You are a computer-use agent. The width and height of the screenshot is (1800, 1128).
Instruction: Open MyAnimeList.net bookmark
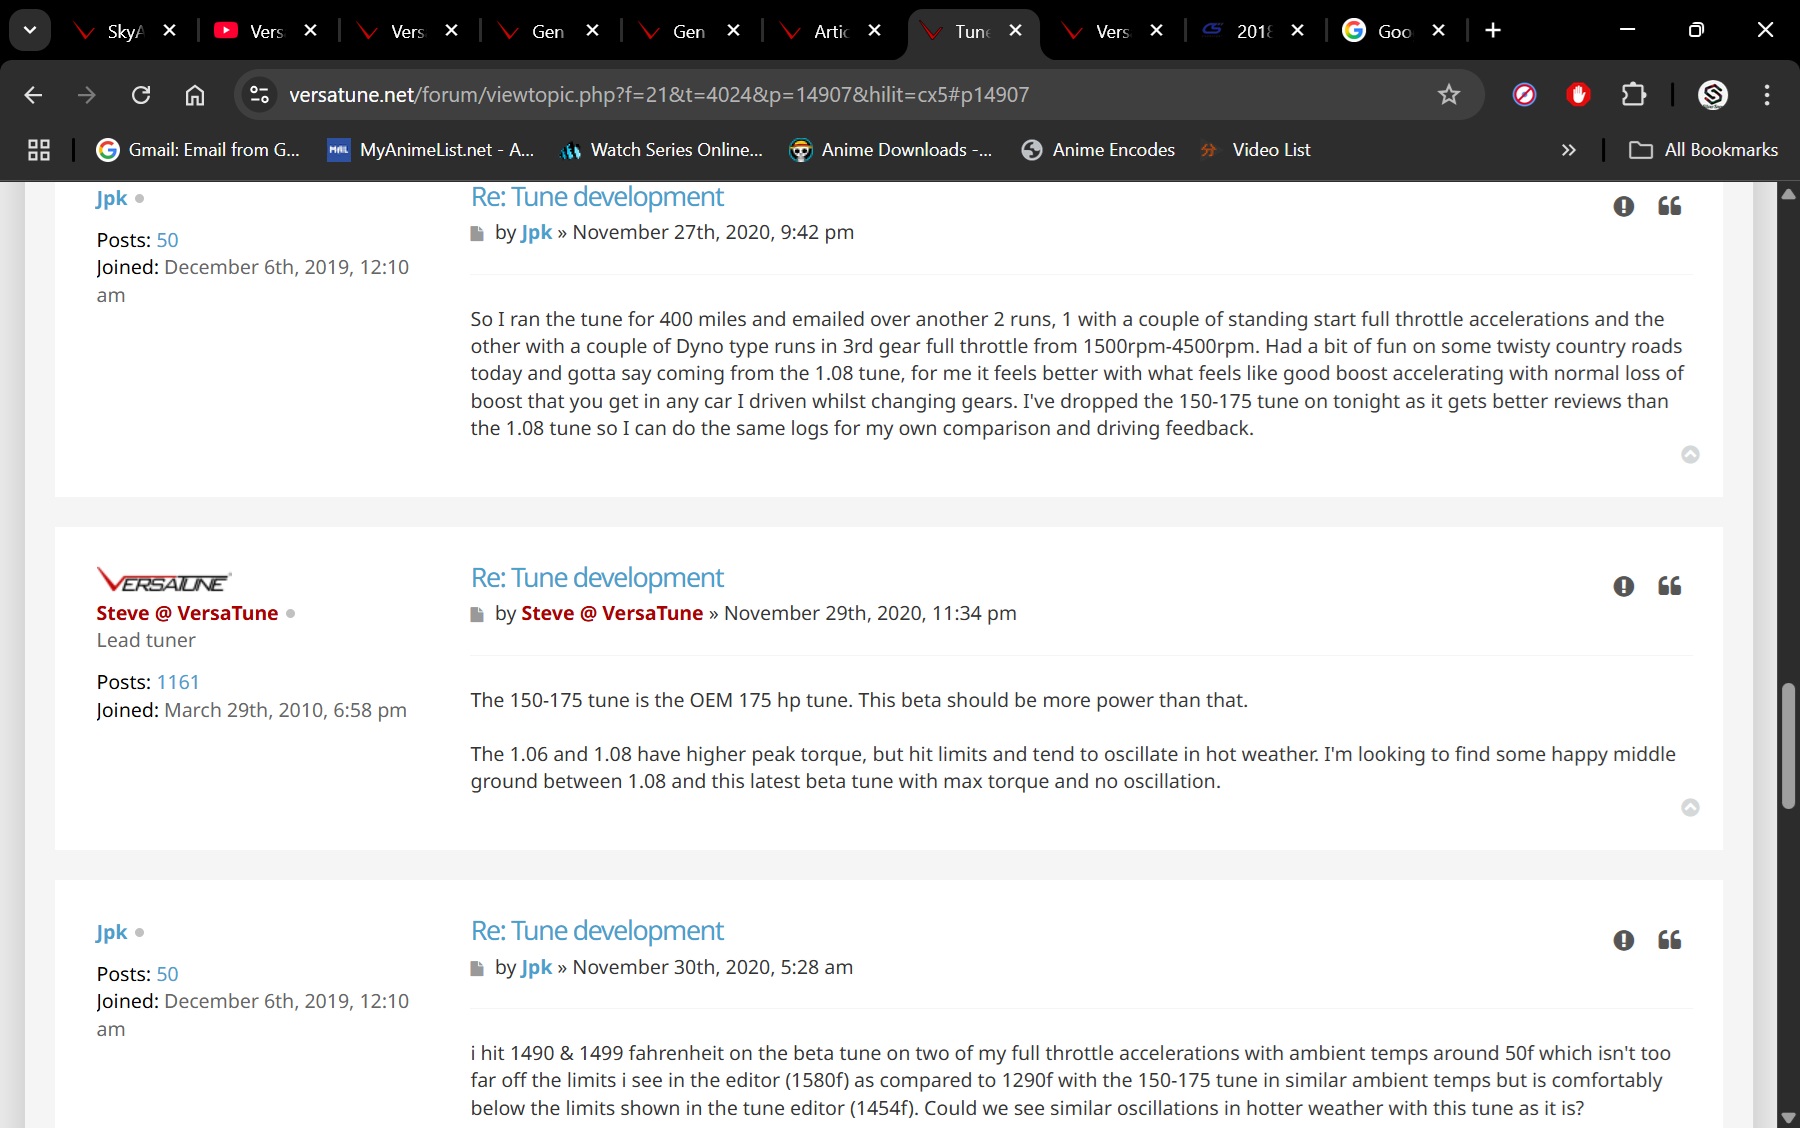(x=431, y=150)
